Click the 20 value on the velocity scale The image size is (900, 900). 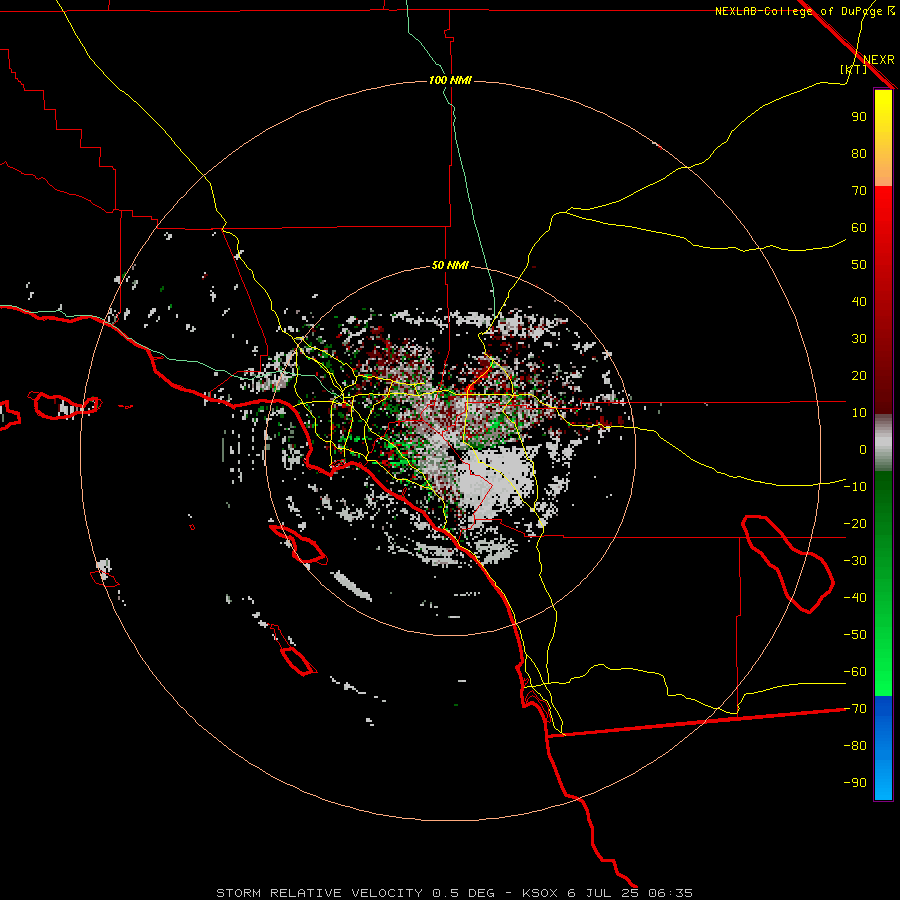point(859,376)
